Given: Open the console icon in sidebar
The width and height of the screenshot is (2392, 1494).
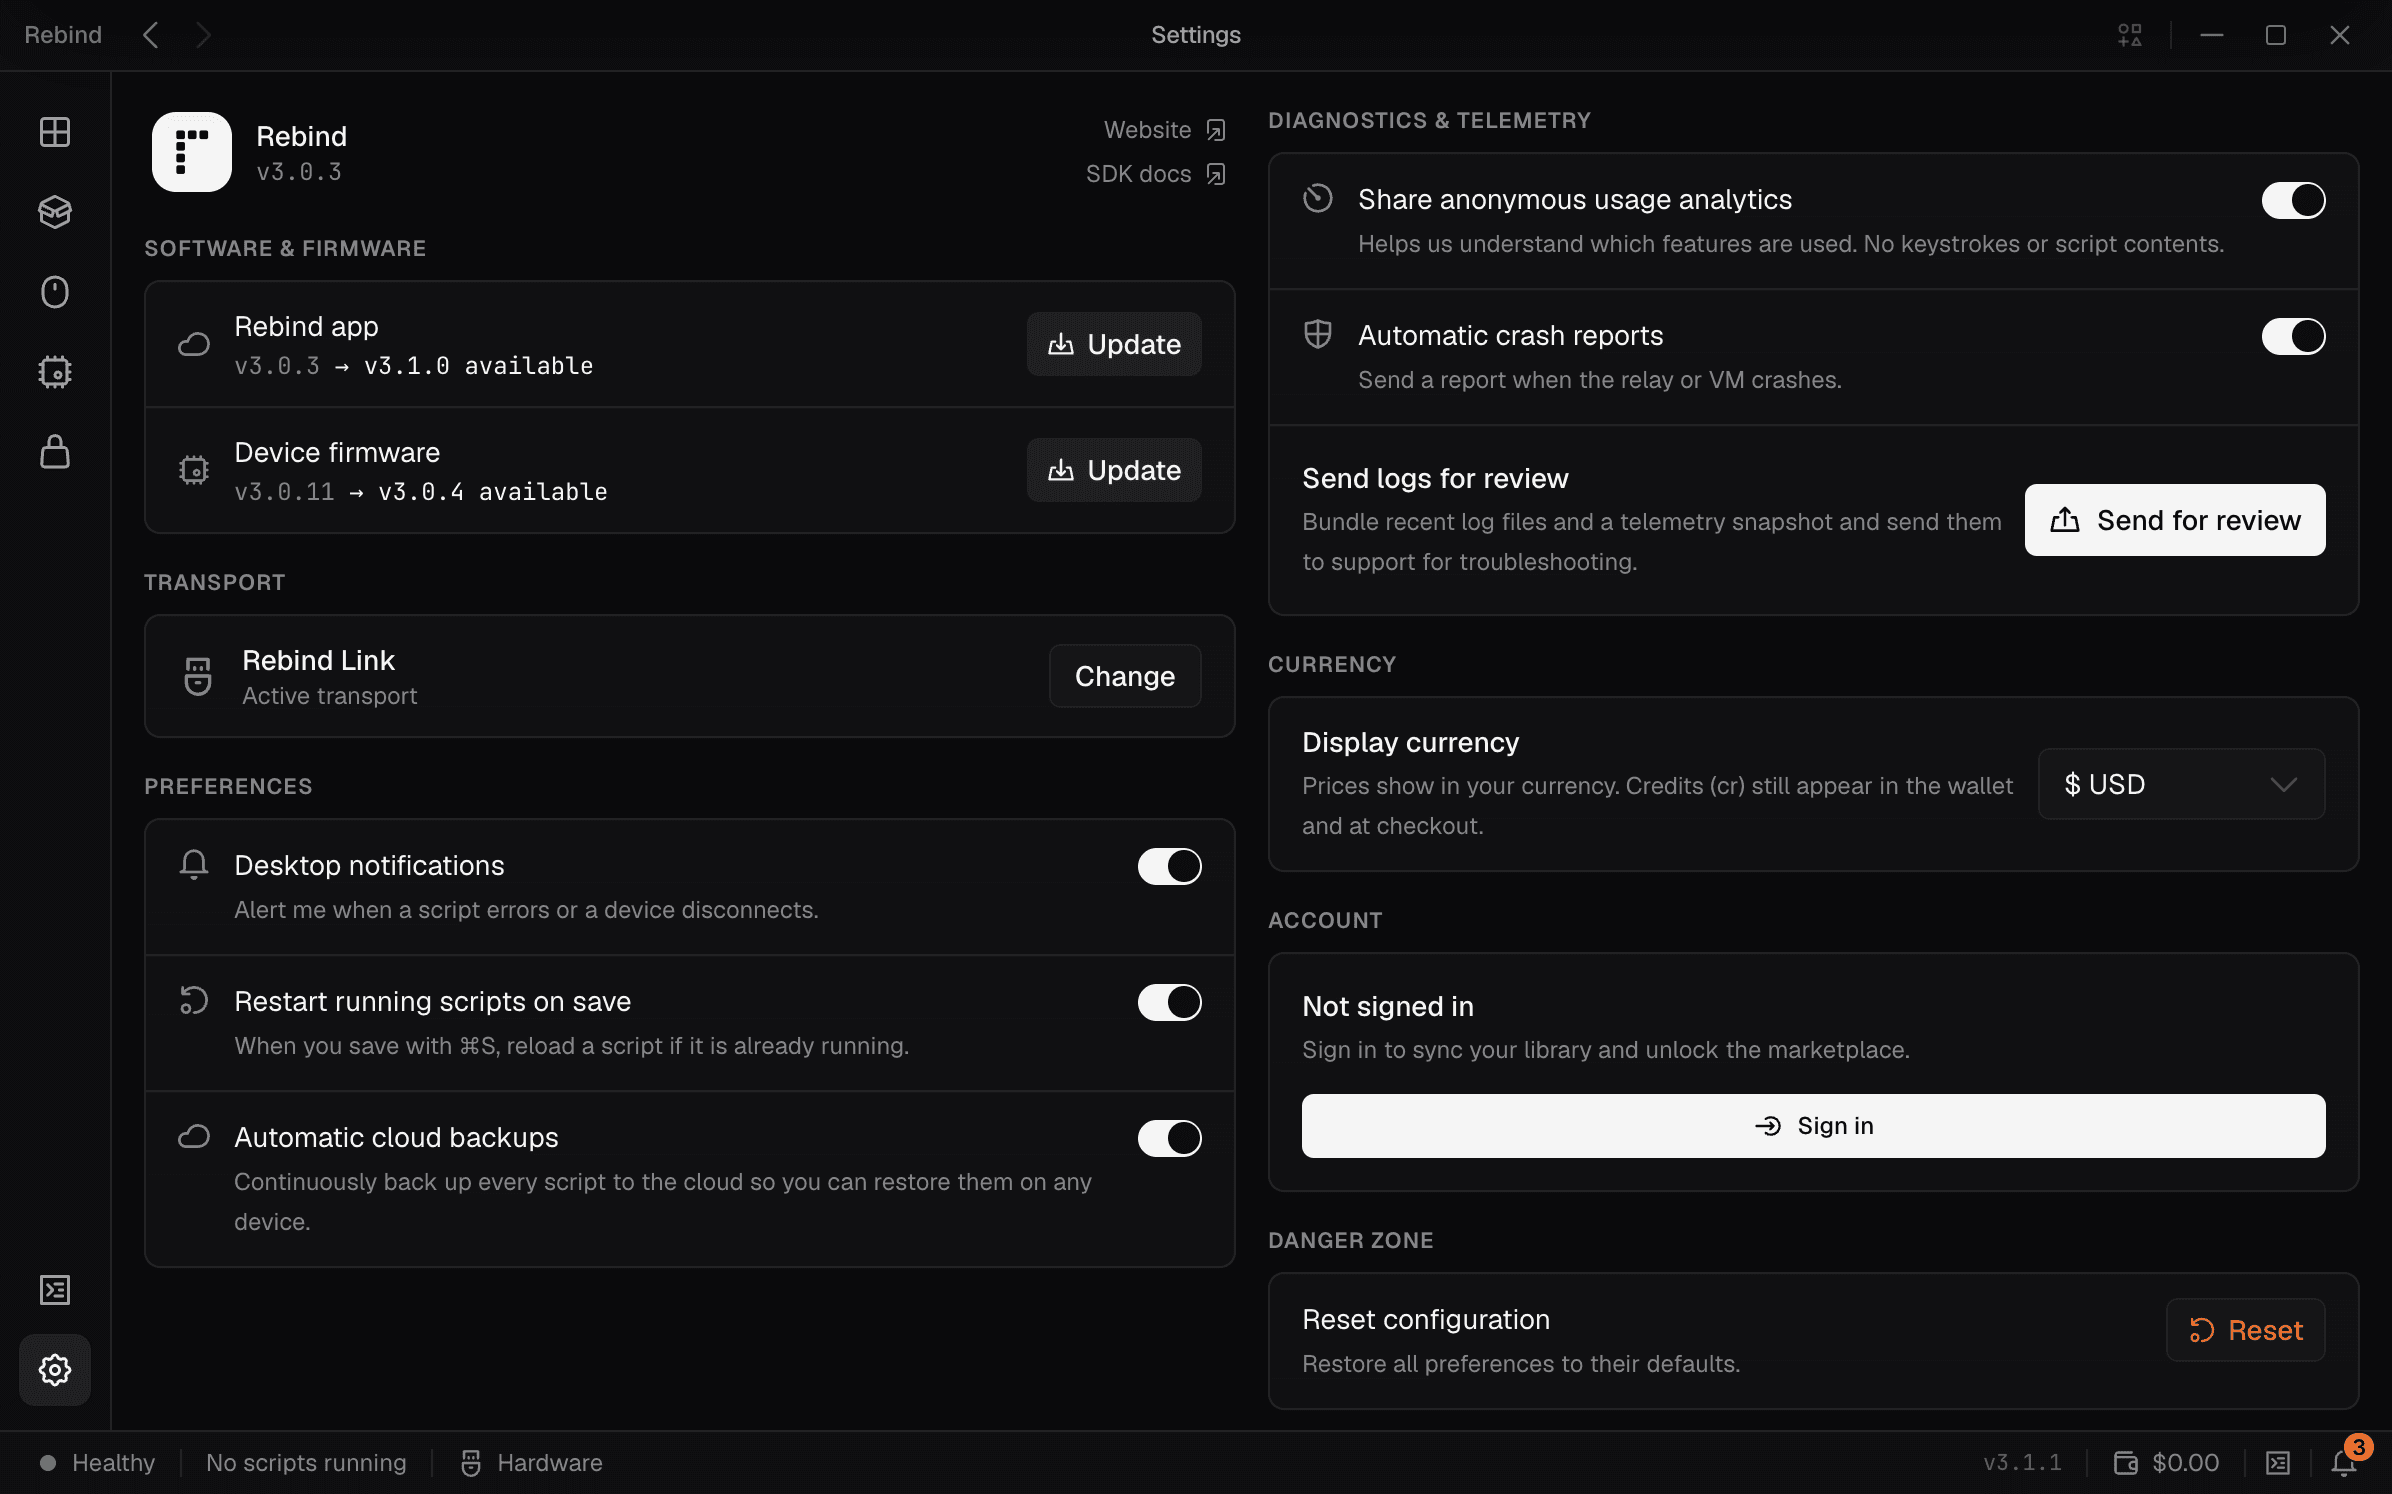Looking at the screenshot, I should 55,1290.
